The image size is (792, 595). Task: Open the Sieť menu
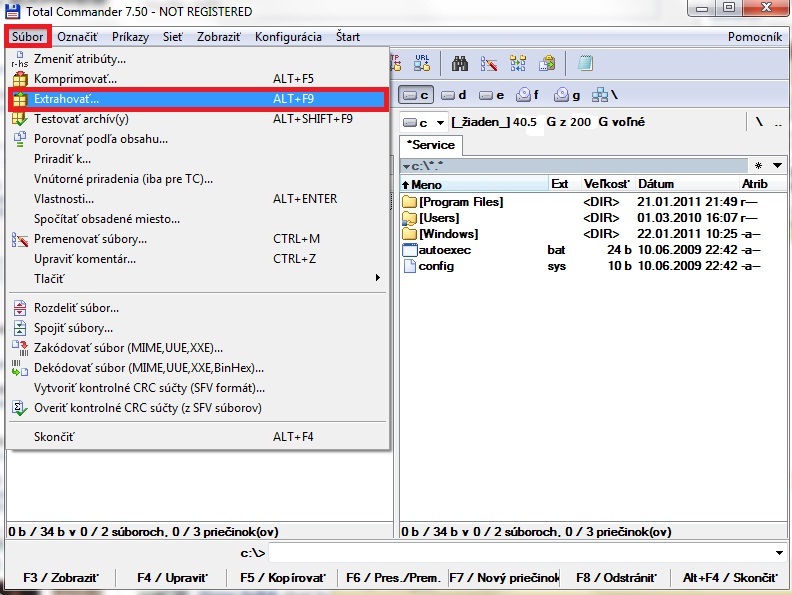tap(173, 37)
